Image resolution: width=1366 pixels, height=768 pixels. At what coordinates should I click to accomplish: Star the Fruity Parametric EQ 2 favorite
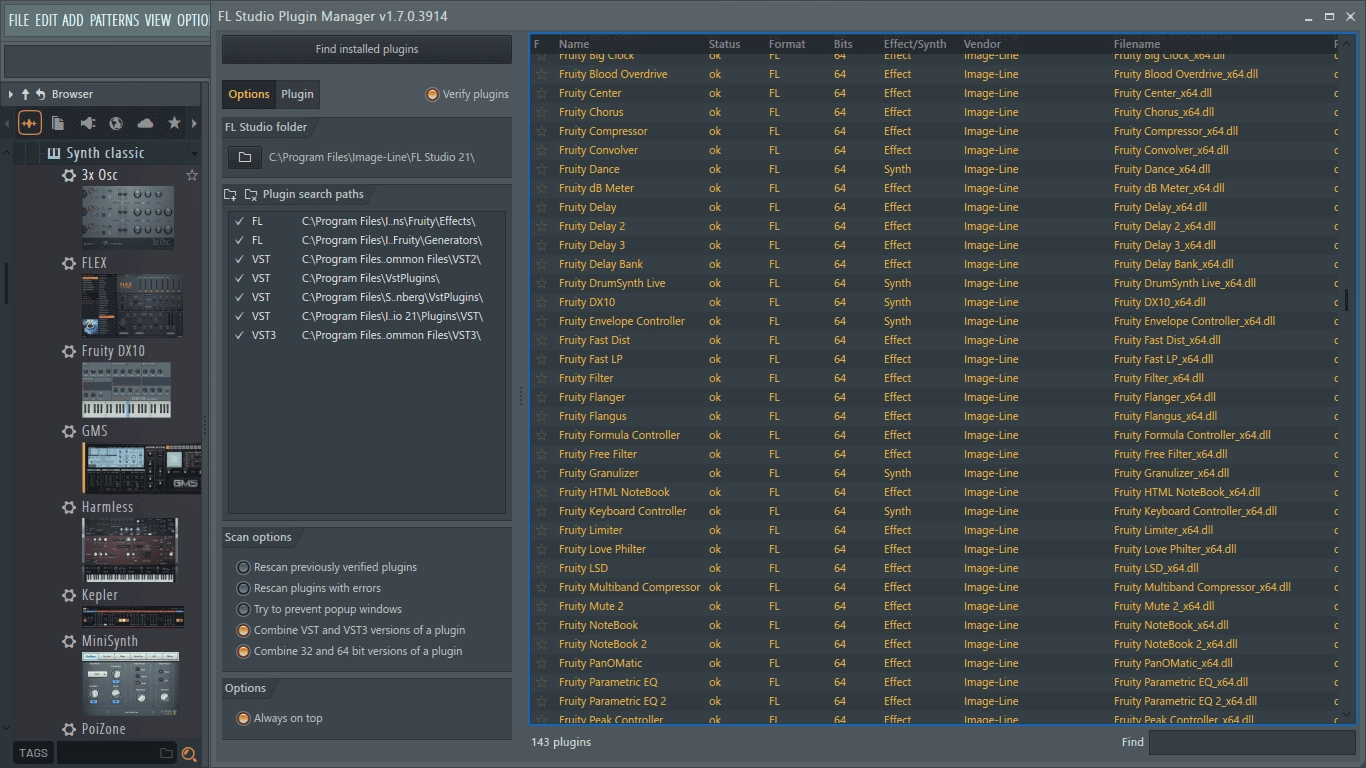(x=541, y=701)
